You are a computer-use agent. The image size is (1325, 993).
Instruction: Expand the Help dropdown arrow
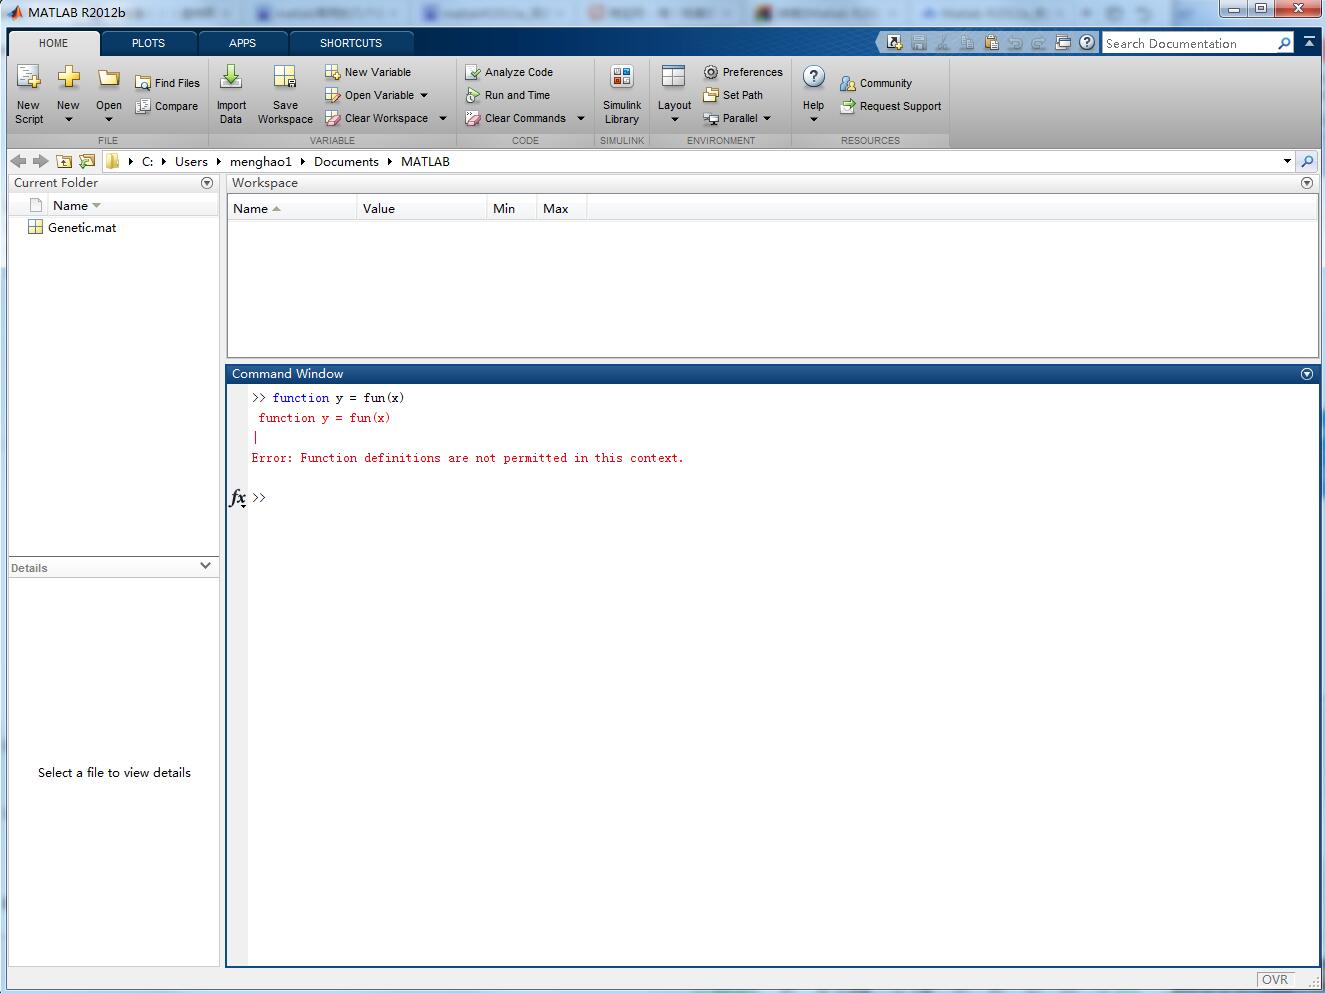(814, 120)
